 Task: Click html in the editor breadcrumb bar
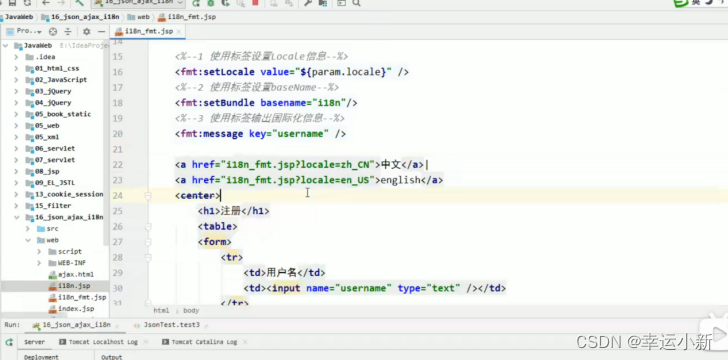tap(161, 310)
